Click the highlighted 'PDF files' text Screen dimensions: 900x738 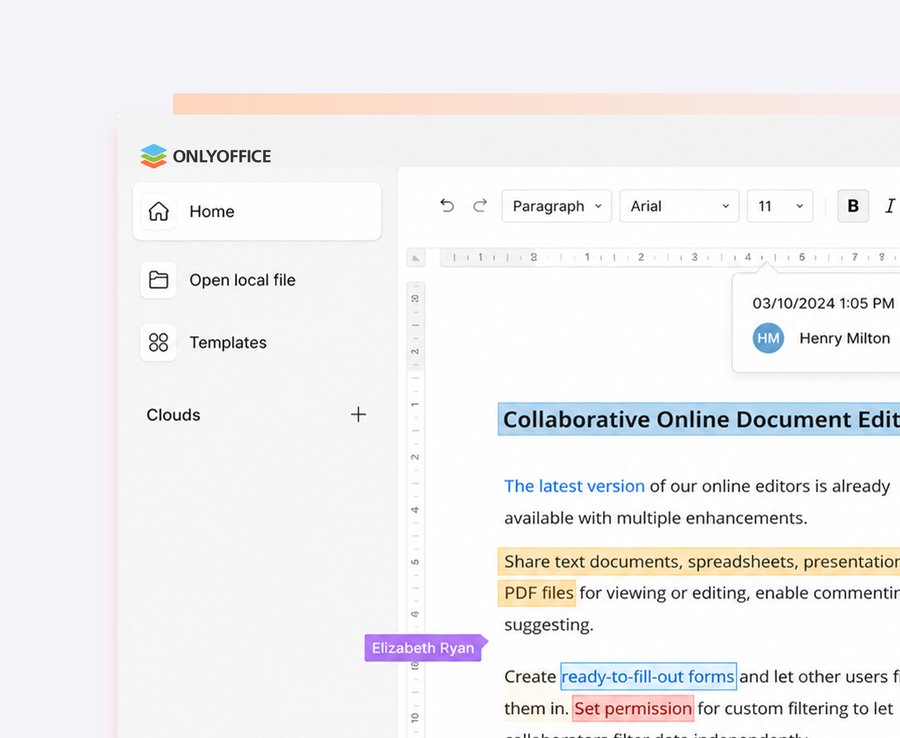(538, 593)
